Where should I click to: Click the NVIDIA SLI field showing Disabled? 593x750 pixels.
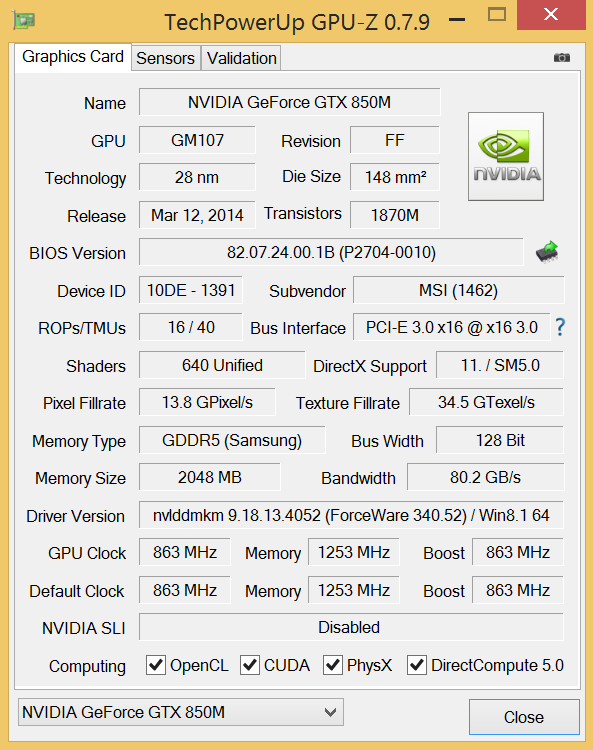pyautogui.click(x=351, y=627)
